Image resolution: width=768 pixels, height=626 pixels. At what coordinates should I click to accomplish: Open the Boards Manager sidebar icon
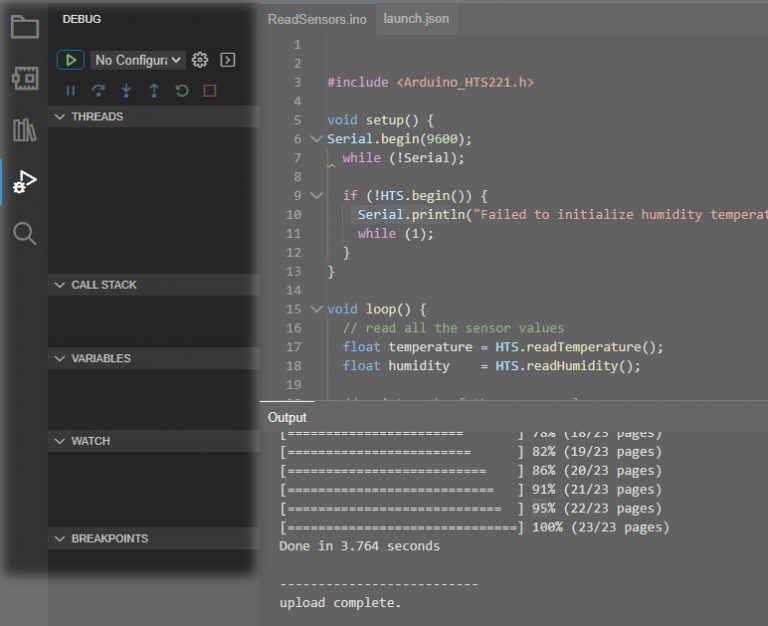24,78
